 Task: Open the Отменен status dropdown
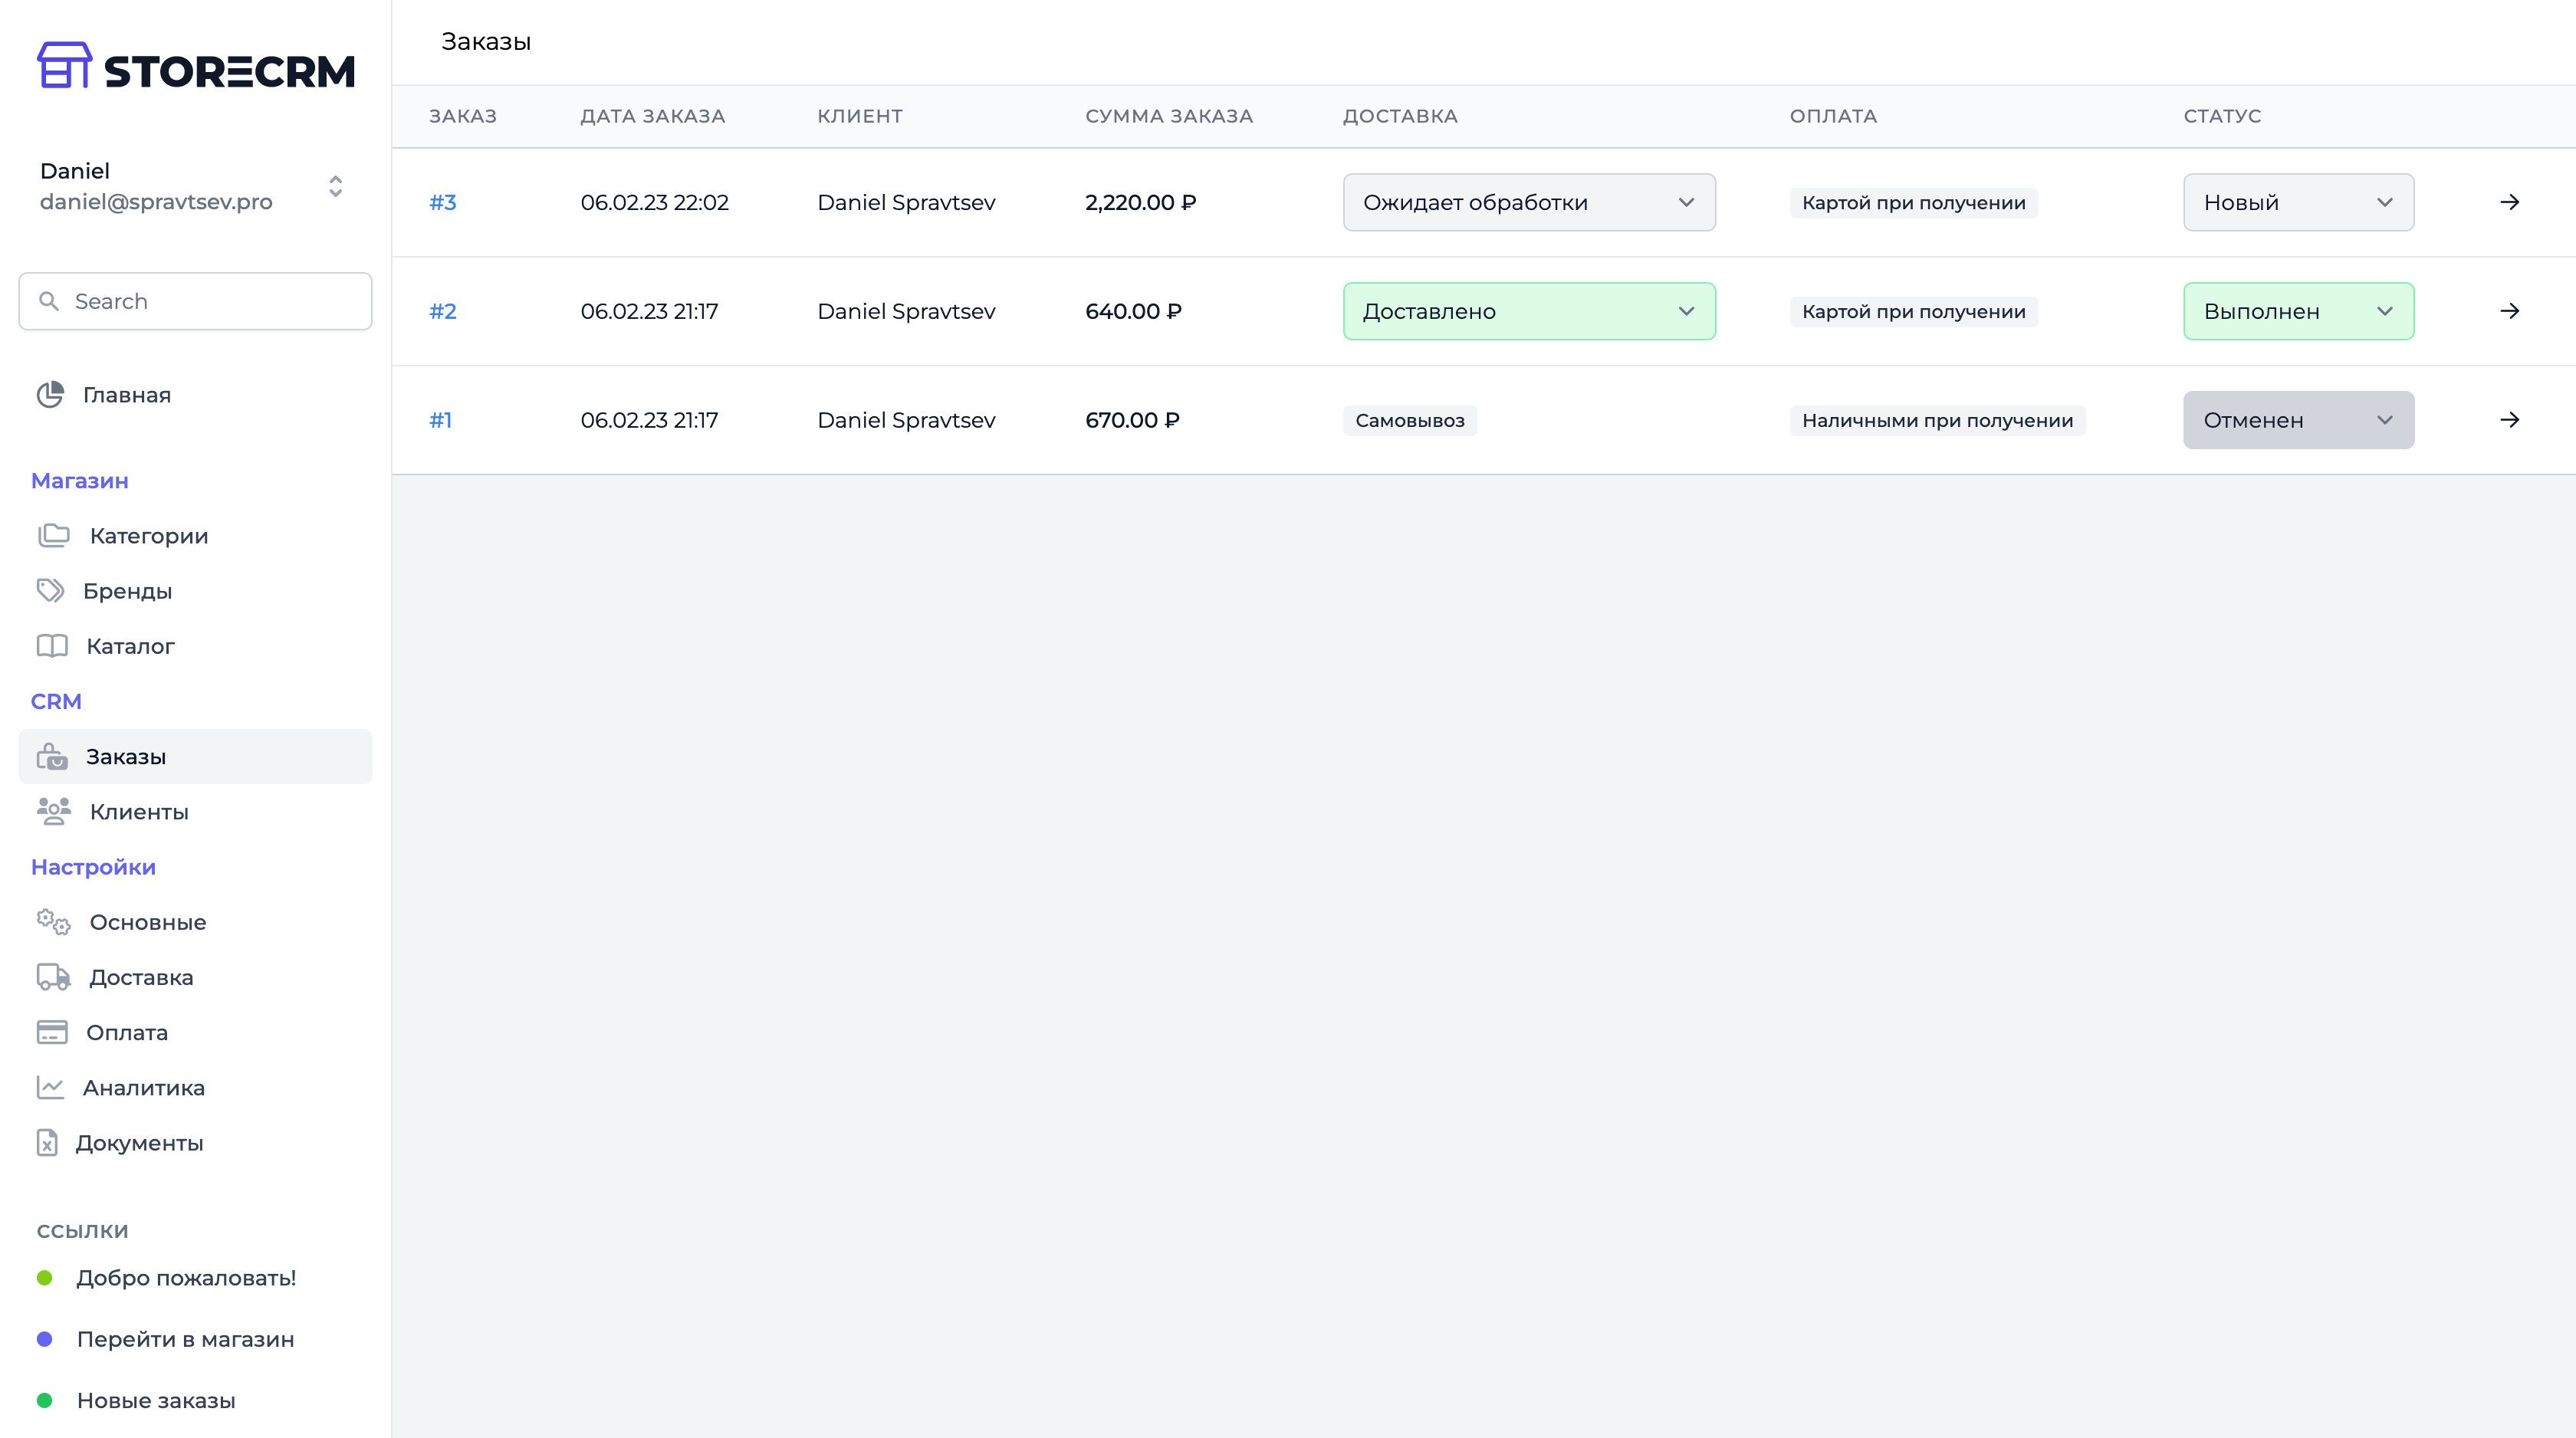click(x=2297, y=420)
